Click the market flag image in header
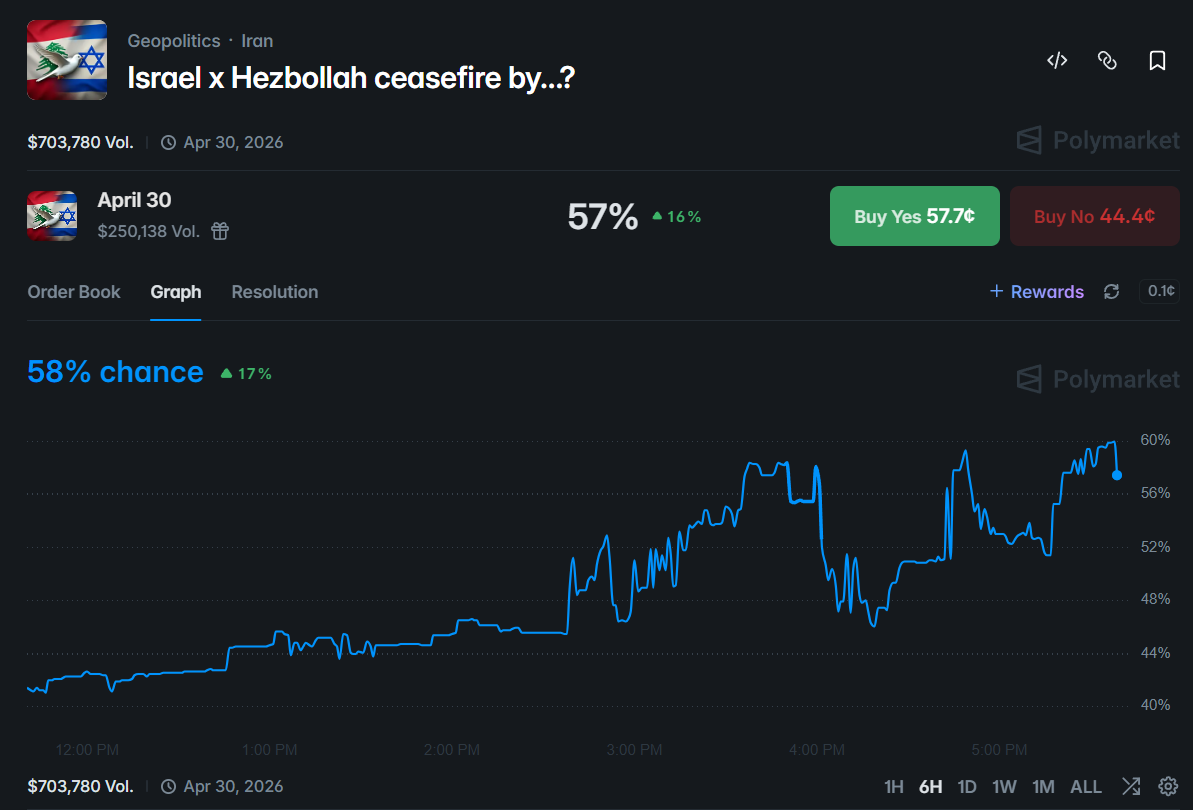Screen dimensions: 1193x810 pos(67,59)
